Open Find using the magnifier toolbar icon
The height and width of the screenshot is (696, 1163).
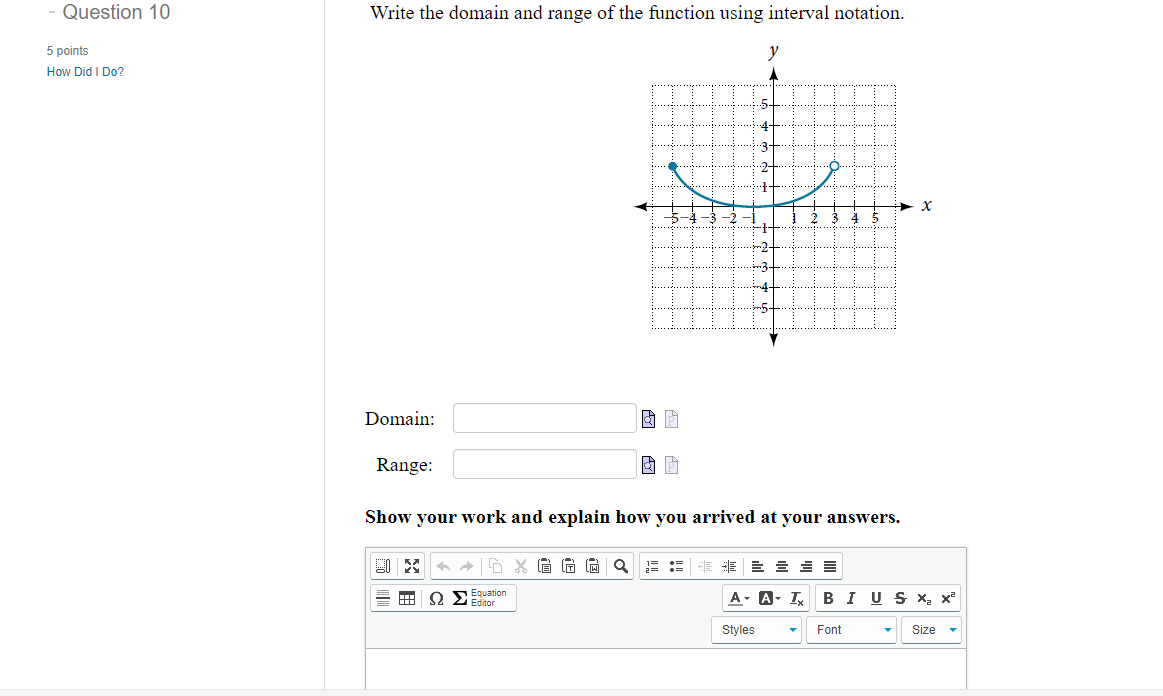[619, 566]
